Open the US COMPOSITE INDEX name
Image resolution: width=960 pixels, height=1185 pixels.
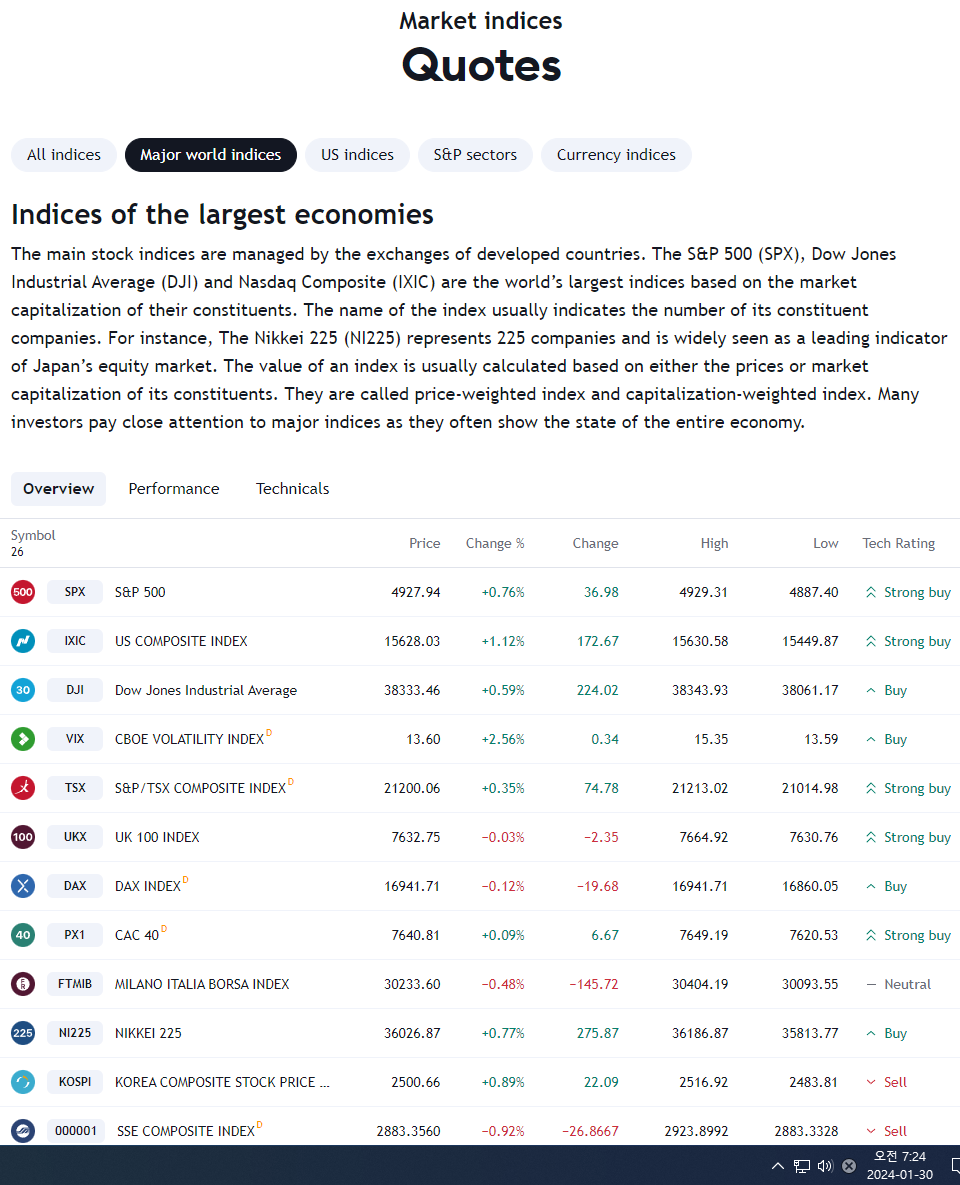pyautogui.click(x=181, y=642)
